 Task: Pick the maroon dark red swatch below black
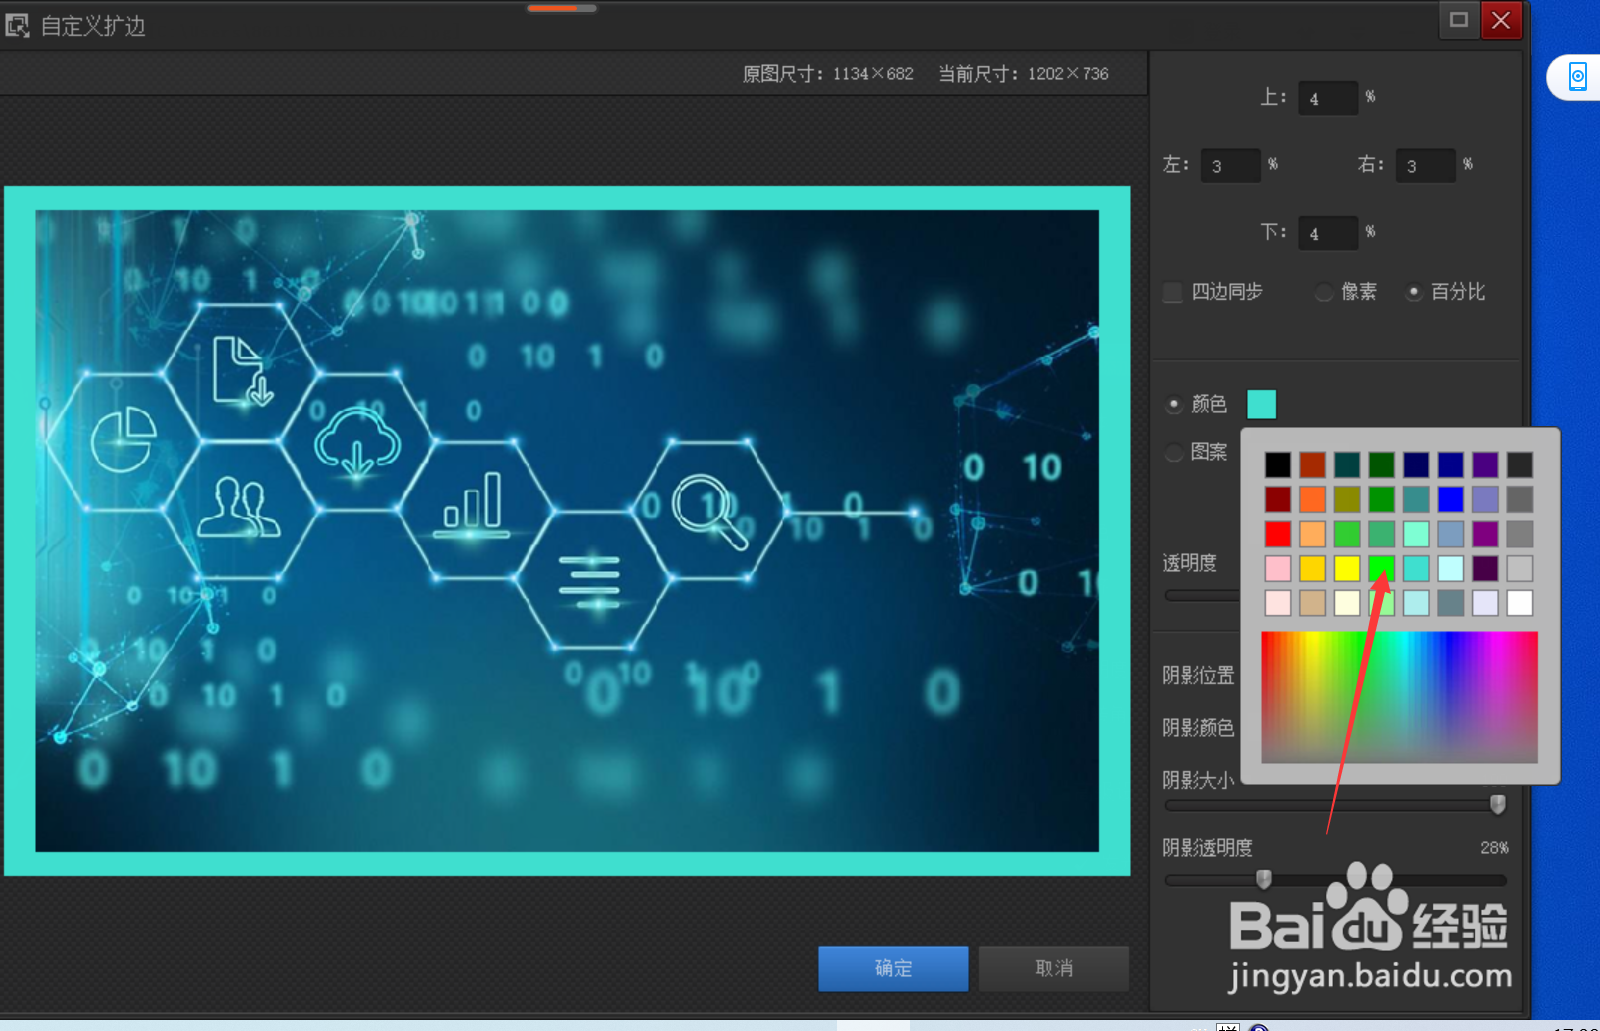pyautogui.click(x=1277, y=499)
